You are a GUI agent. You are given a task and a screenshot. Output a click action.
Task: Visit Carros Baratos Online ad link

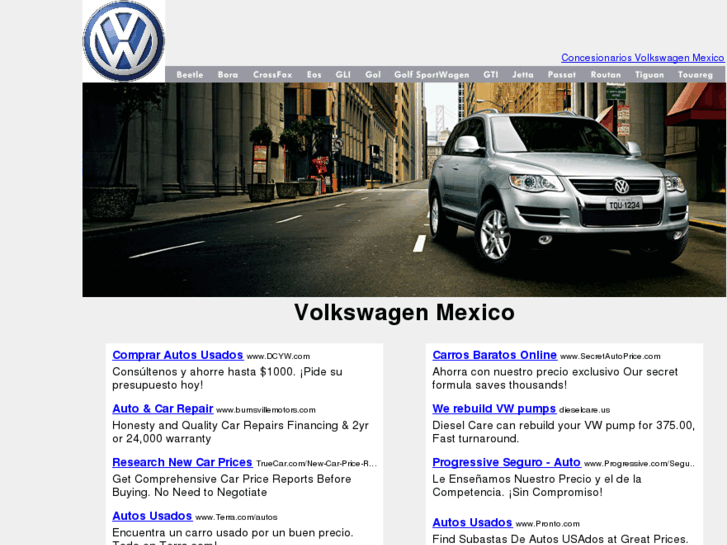(494, 355)
